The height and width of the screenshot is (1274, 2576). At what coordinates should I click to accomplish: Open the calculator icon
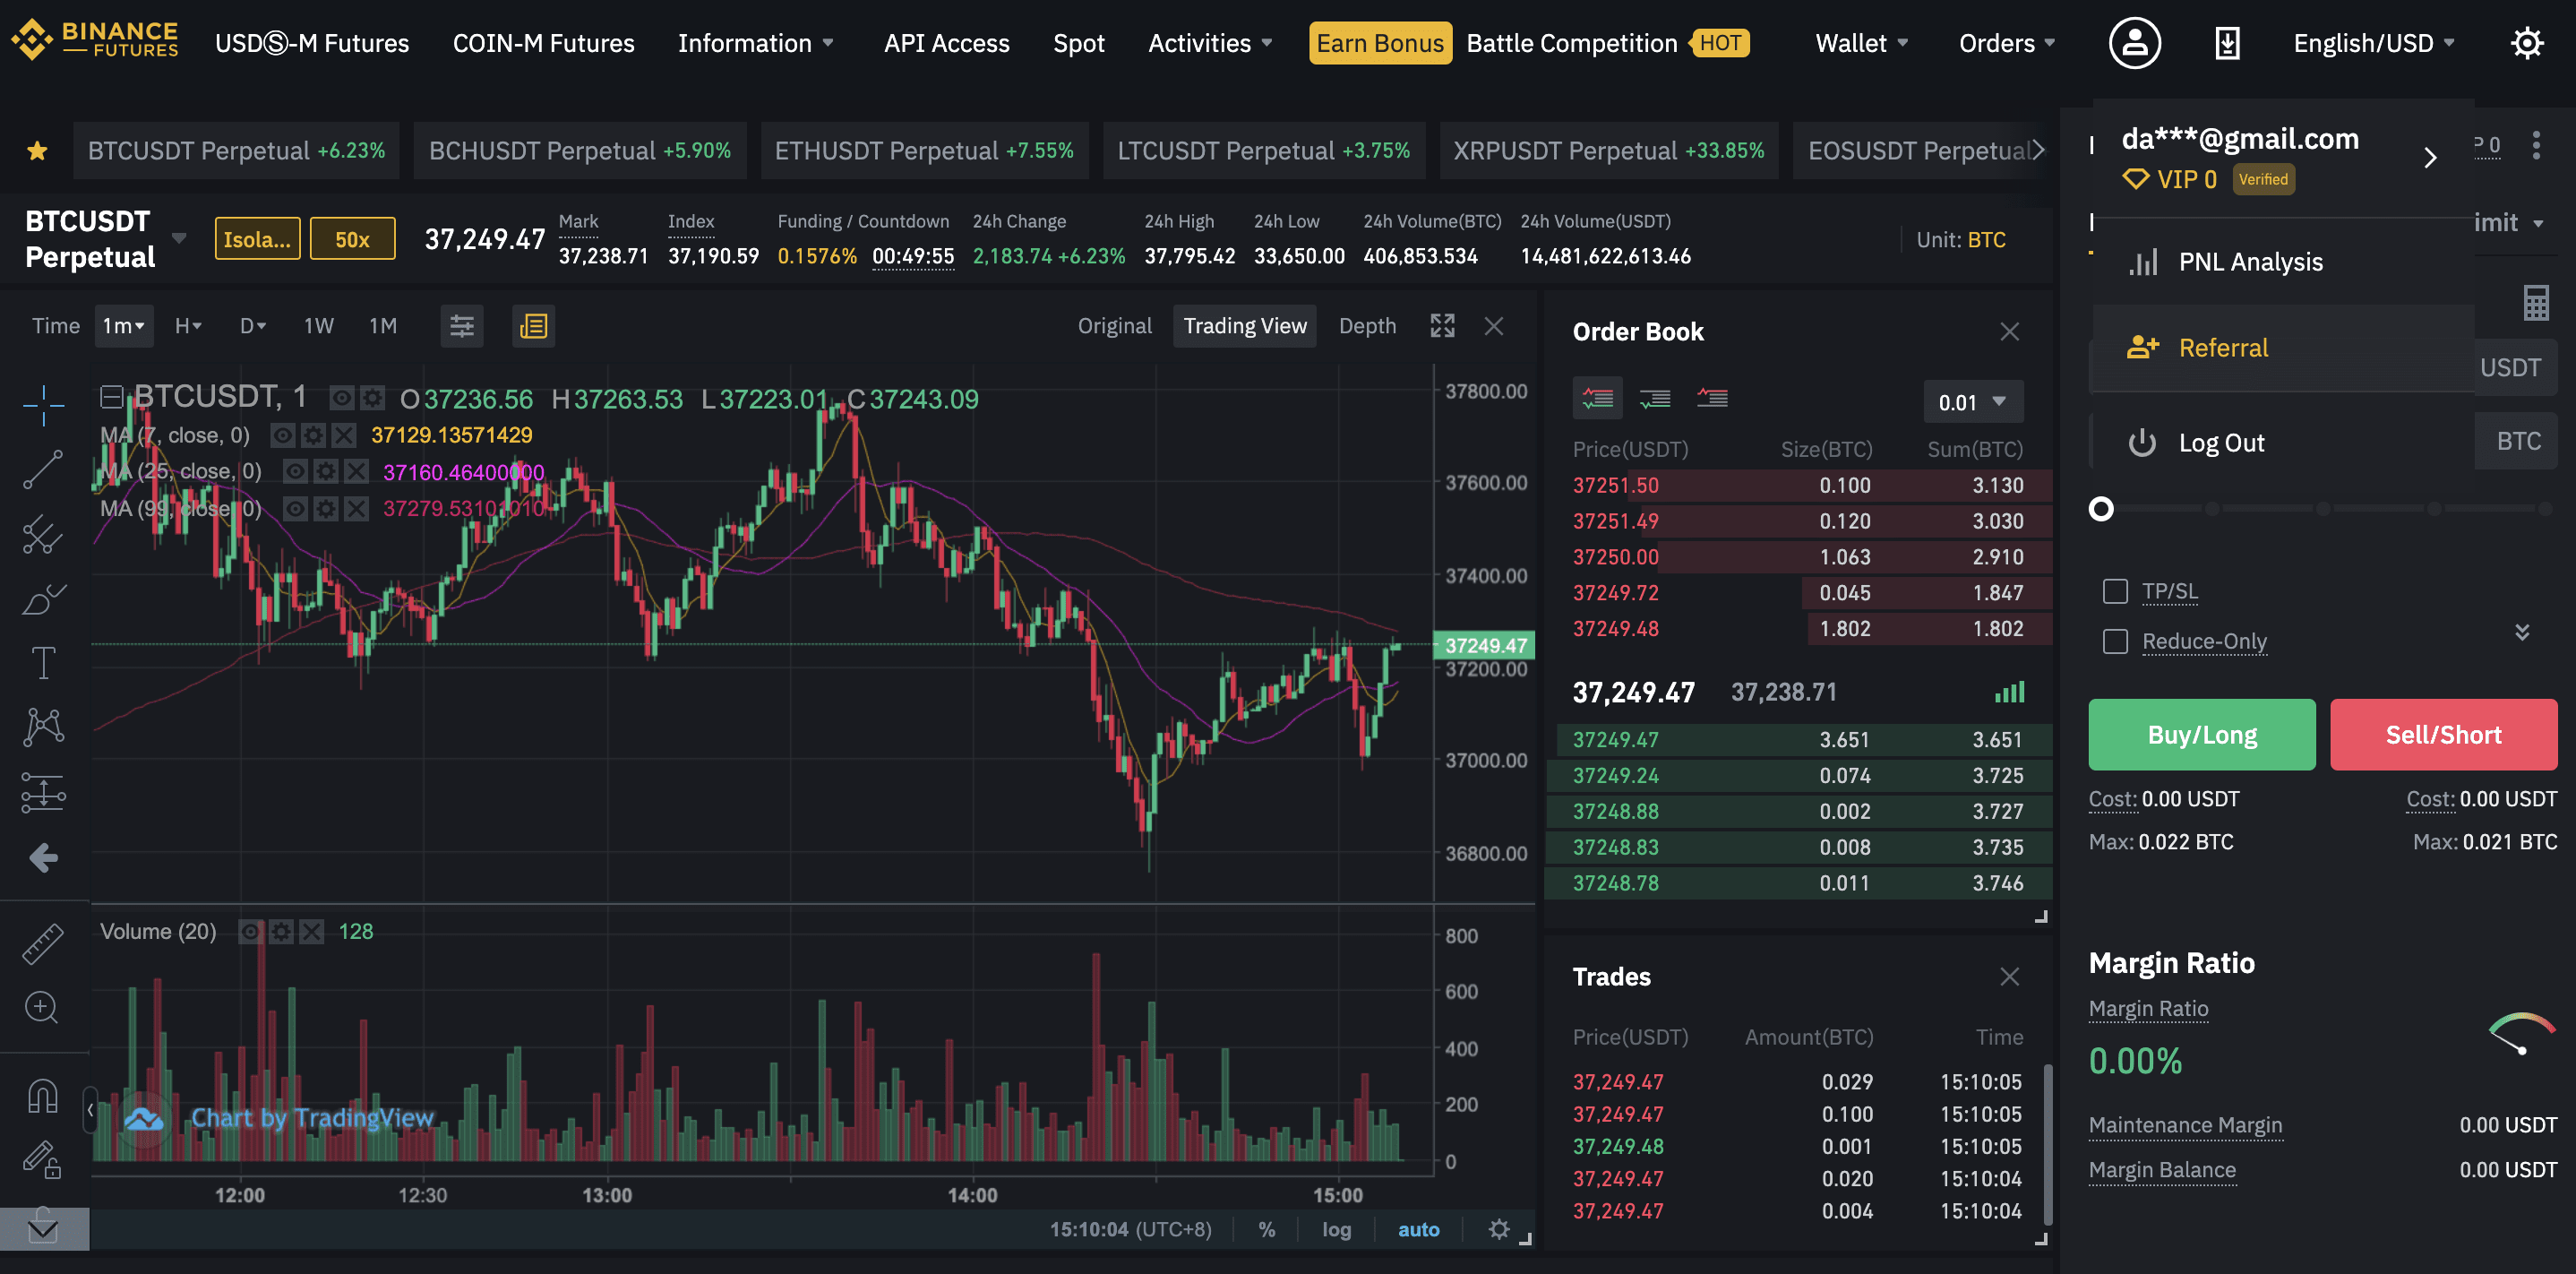(2535, 303)
